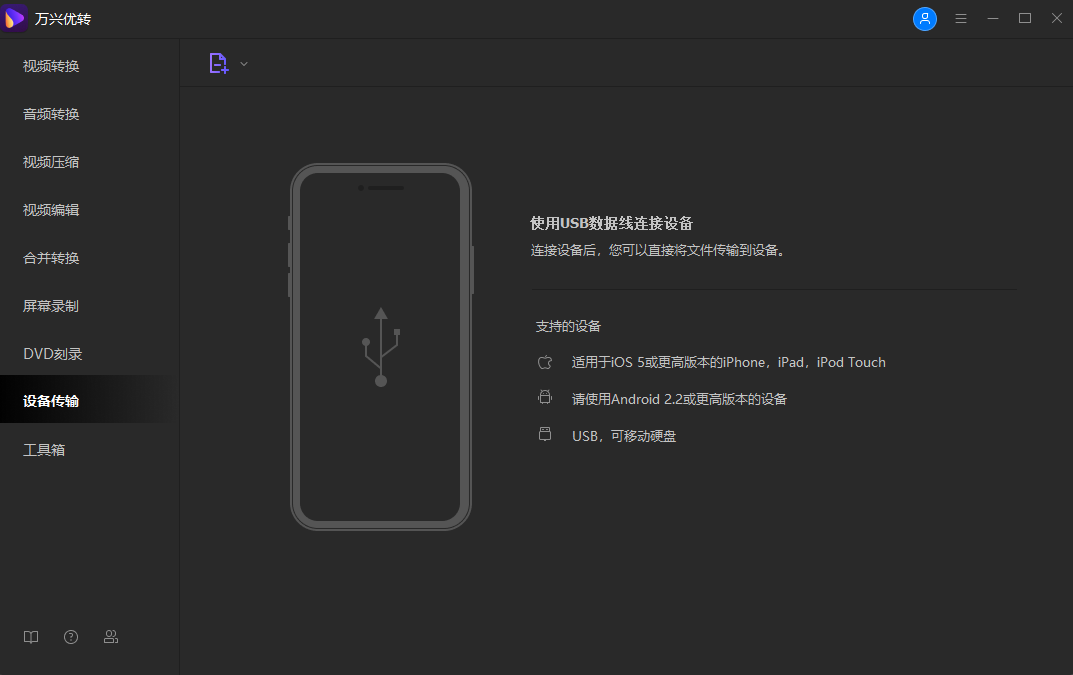Click the active 设备传输 sidebar item
This screenshot has height=675, width=1073.
50,399
